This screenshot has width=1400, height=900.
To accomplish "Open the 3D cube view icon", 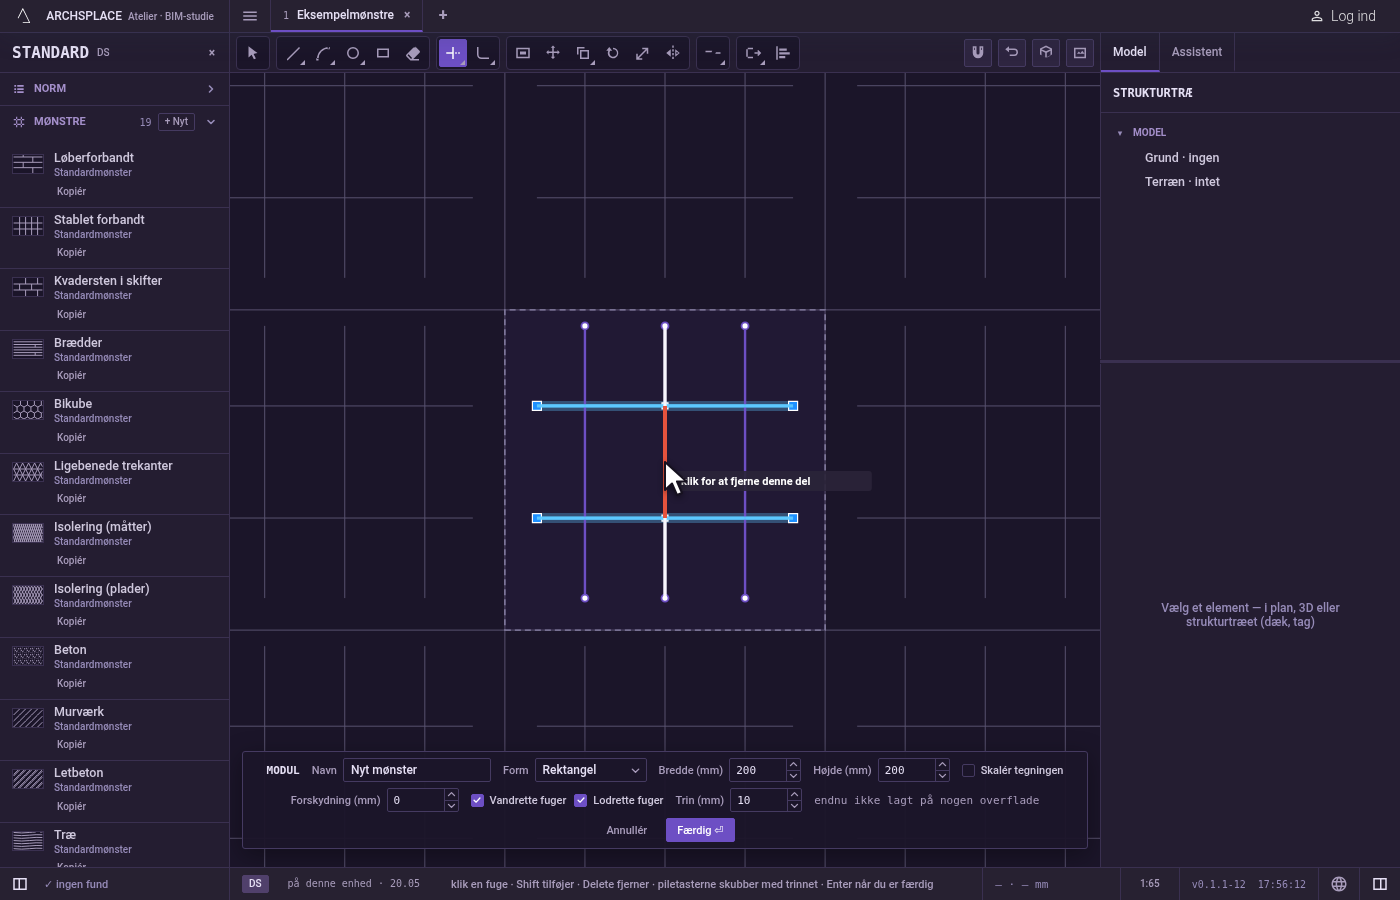I will (1046, 53).
